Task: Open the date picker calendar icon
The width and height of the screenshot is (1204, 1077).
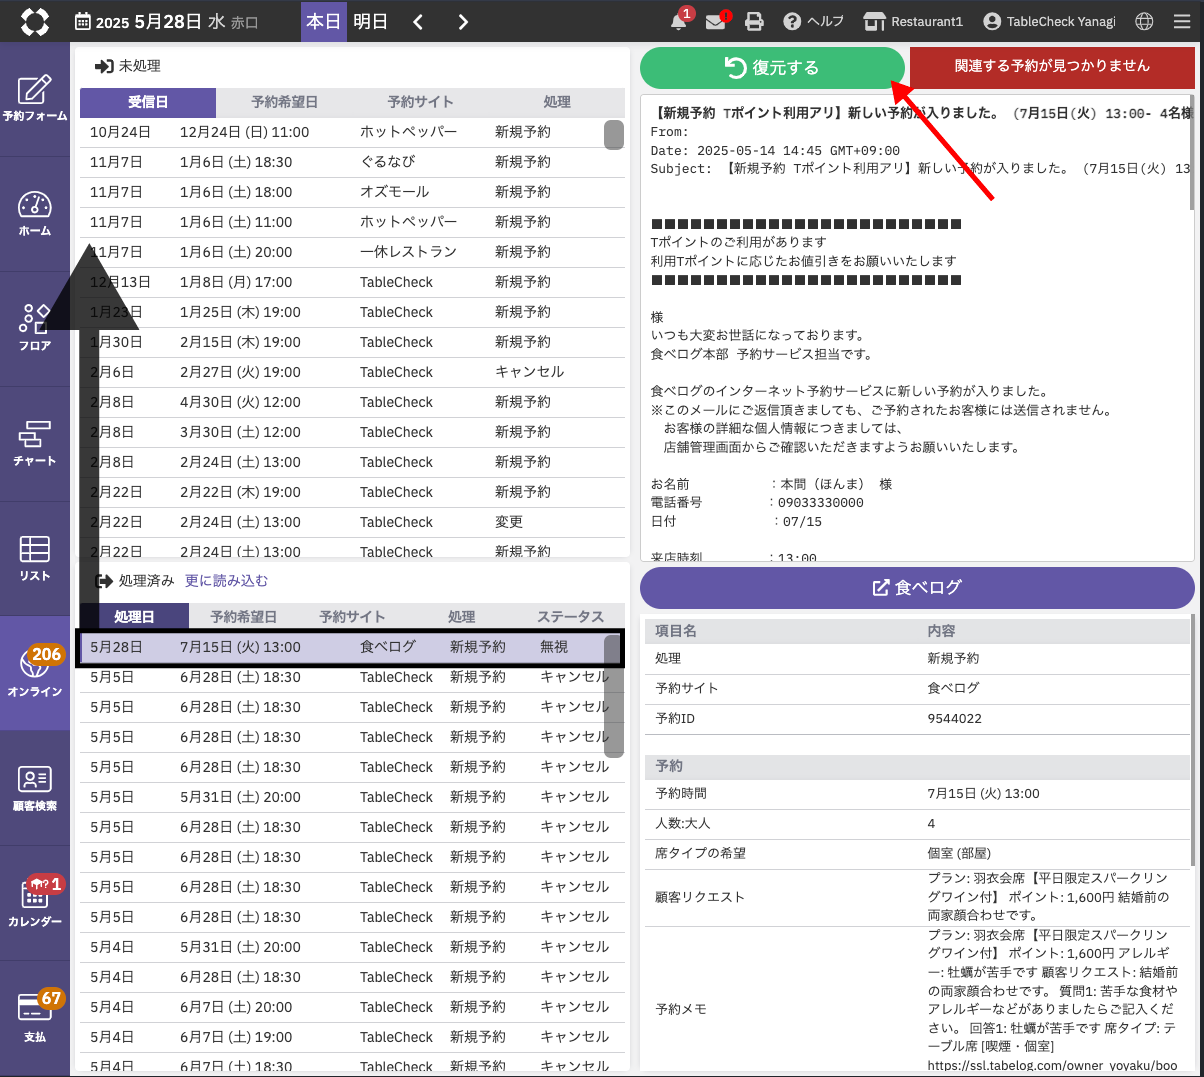Action: 83,22
